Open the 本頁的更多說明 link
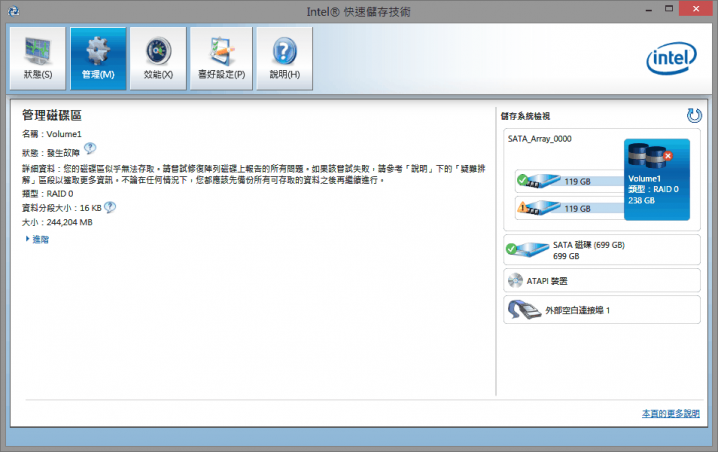This screenshot has height=452, width=720. [670, 414]
